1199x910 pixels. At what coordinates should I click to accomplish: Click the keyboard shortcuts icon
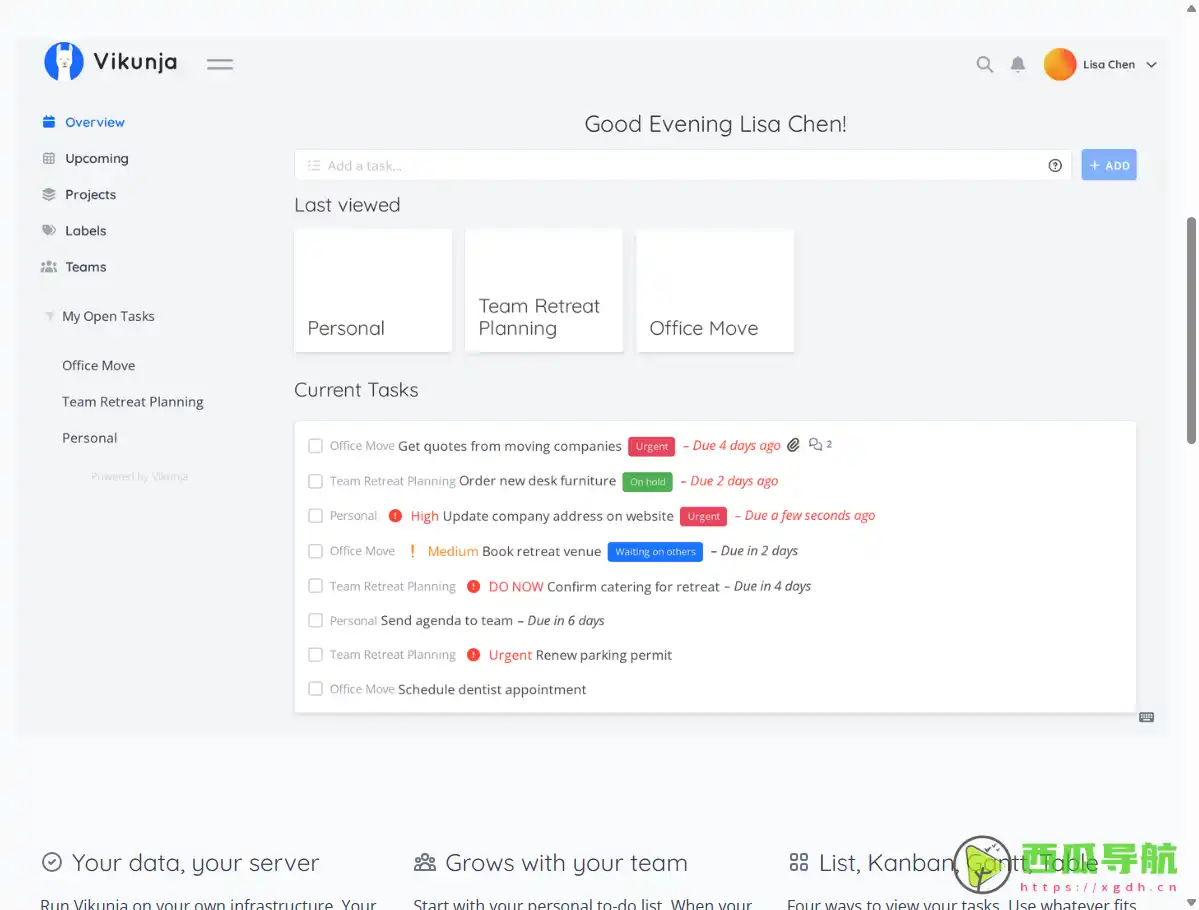(1146, 717)
